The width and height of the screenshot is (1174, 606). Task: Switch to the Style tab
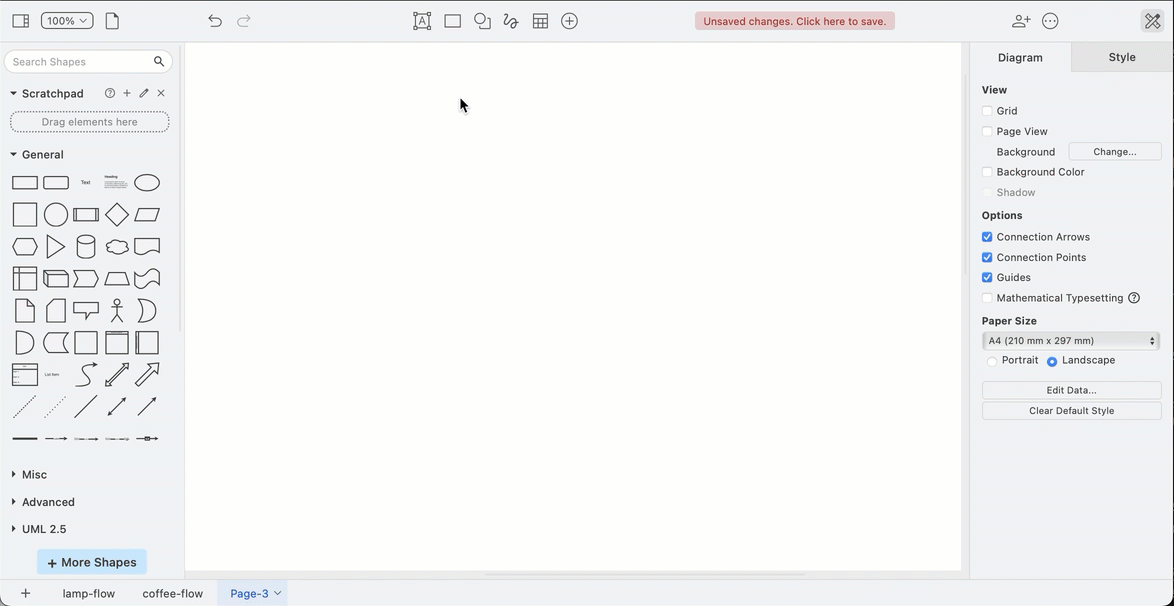pyautogui.click(x=1121, y=57)
